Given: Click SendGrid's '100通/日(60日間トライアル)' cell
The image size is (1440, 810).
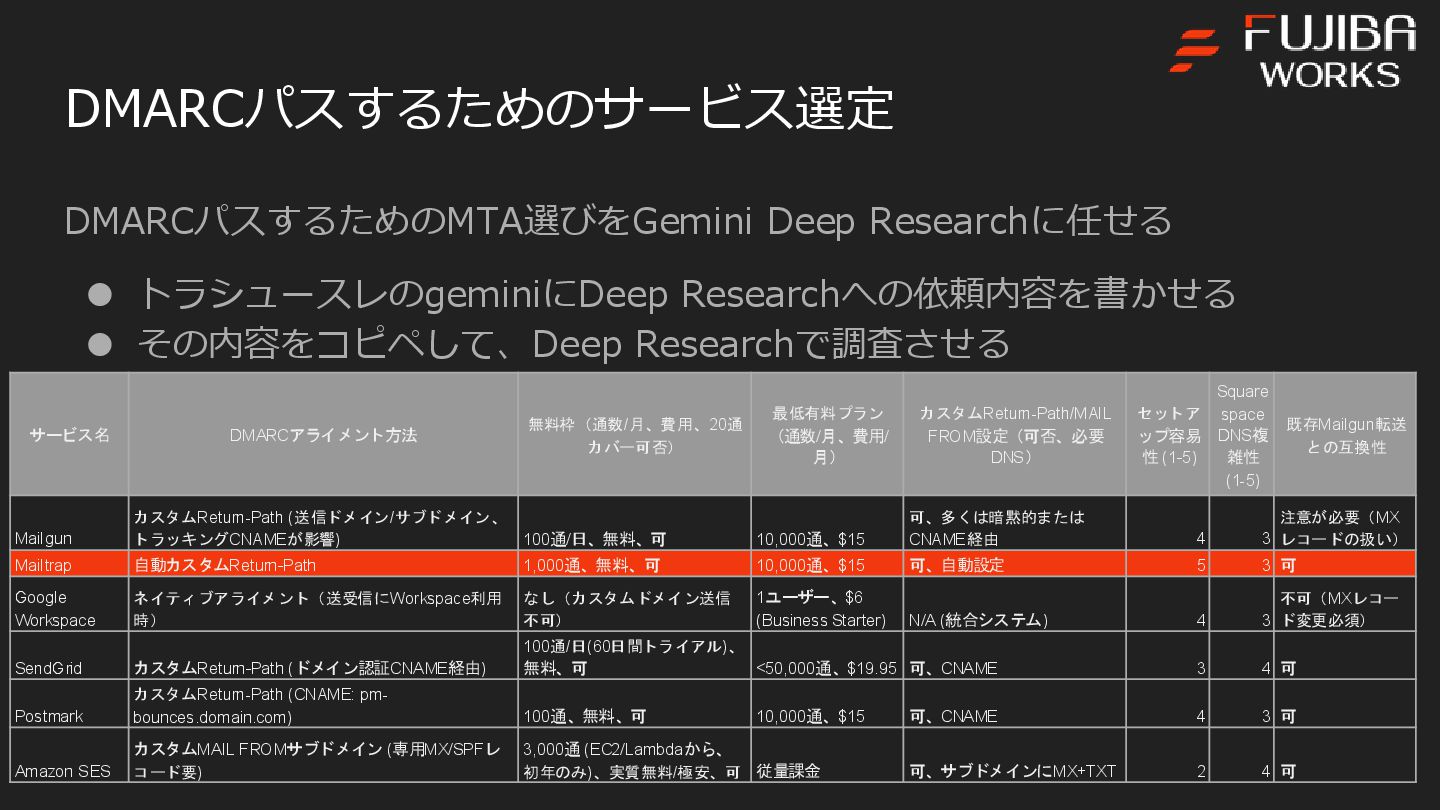Looking at the screenshot, I should tap(634, 656).
